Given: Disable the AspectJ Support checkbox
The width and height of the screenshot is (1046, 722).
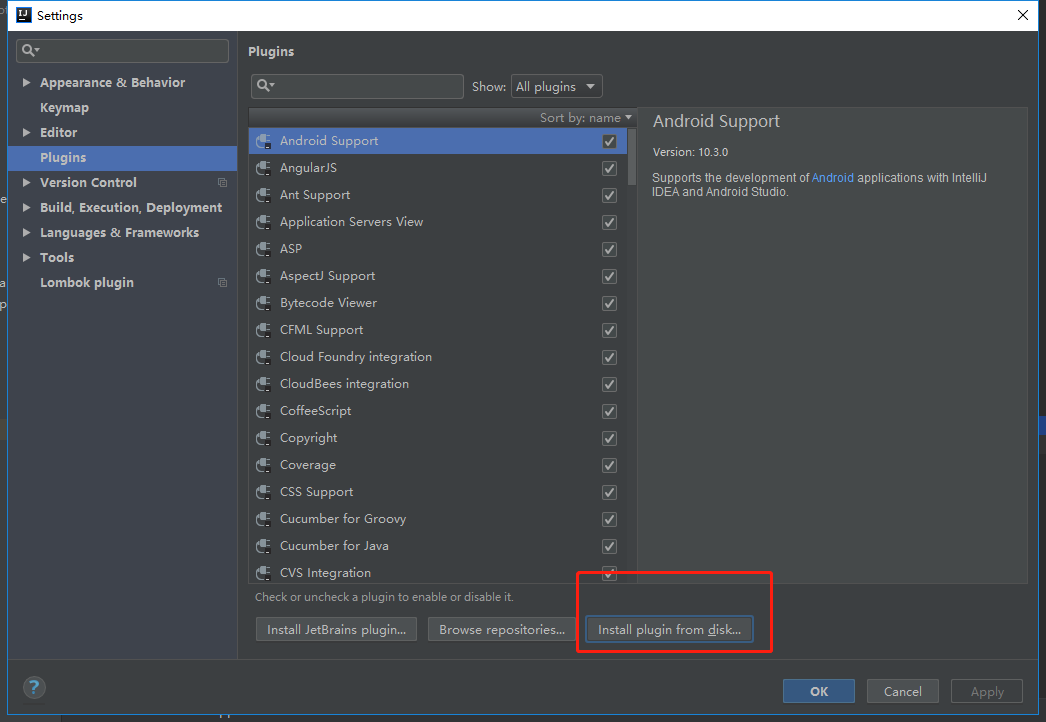Looking at the screenshot, I should click(609, 276).
